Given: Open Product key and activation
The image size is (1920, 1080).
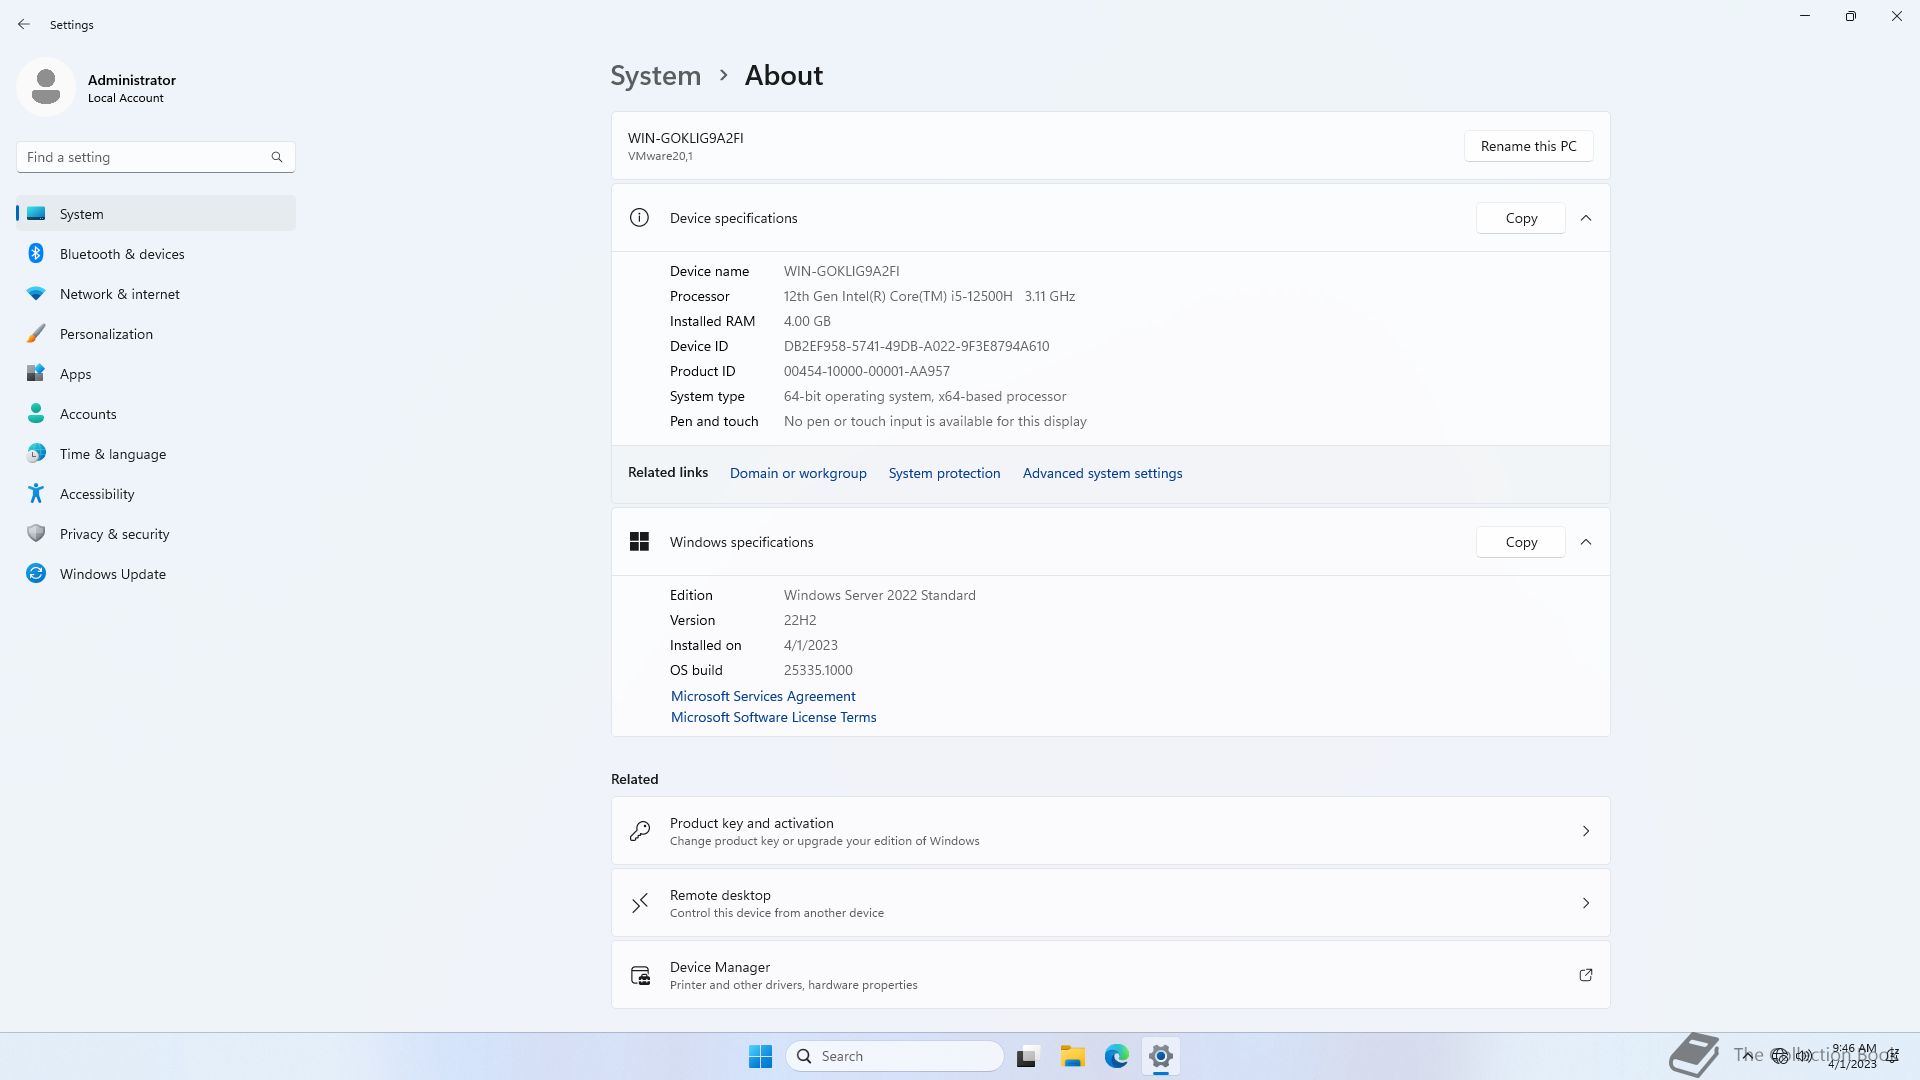Looking at the screenshot, I should pyautogui.click(x=1110, y=831).
